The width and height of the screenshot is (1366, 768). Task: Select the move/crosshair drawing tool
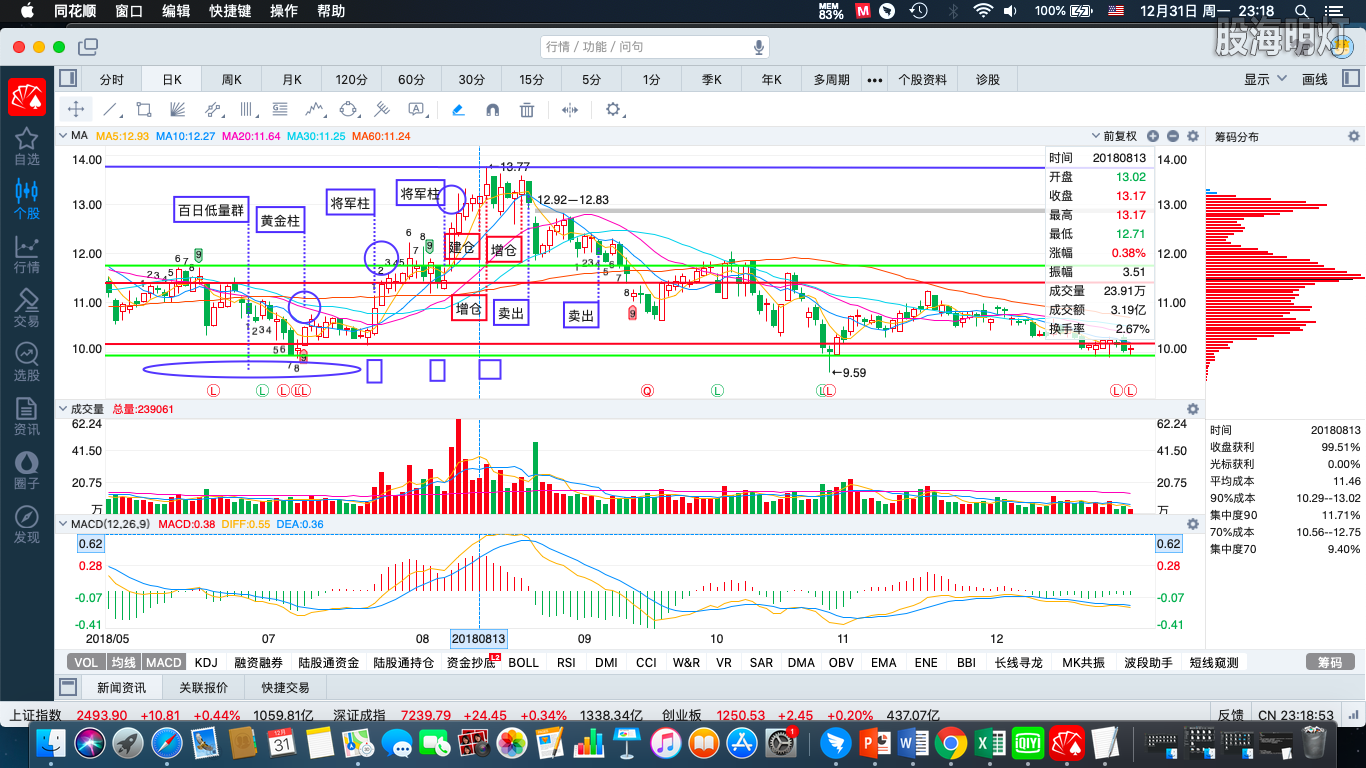(76, 110)
